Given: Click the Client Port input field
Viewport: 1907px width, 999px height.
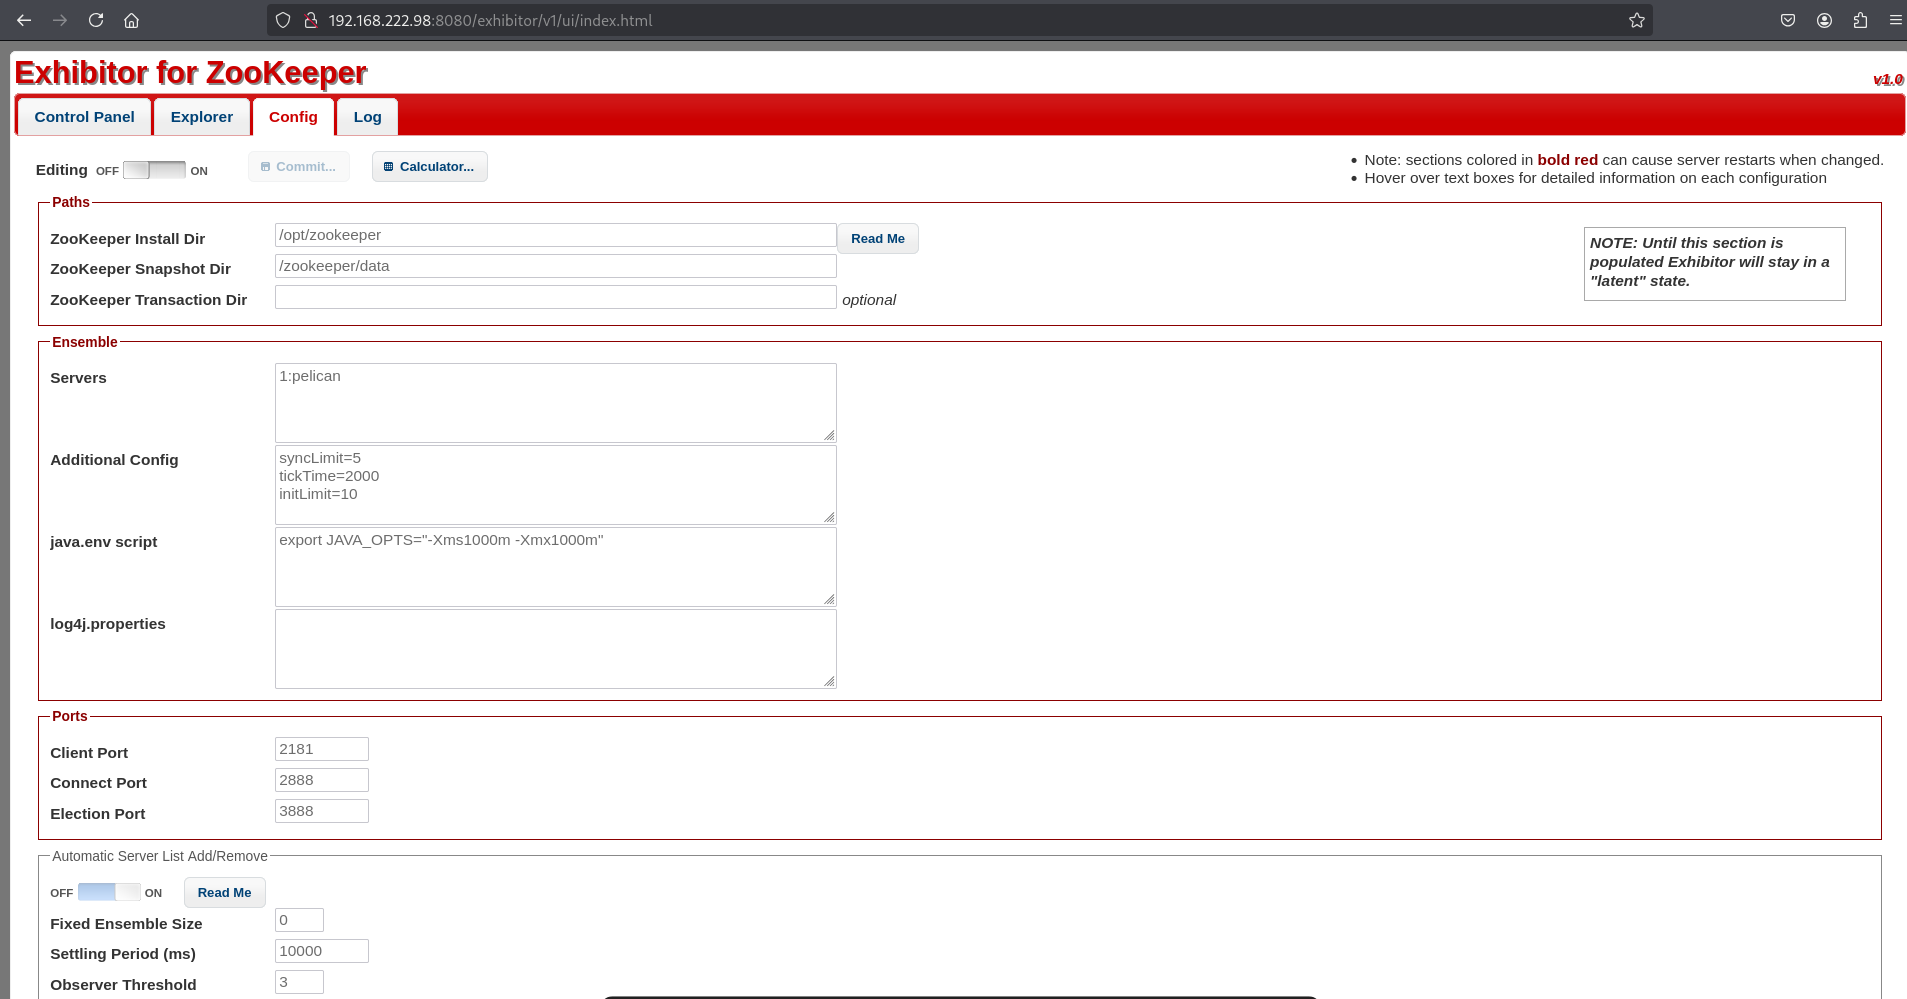Looking at the screenshot, I should click(321, 749).
